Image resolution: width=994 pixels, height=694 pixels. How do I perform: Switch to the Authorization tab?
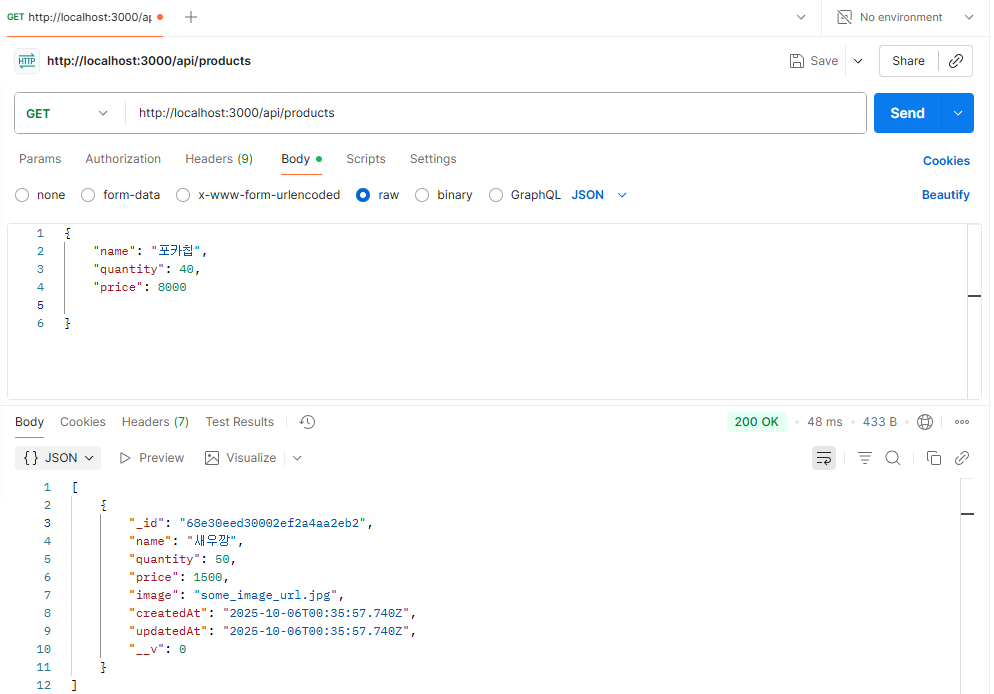[x=123, y=159]
